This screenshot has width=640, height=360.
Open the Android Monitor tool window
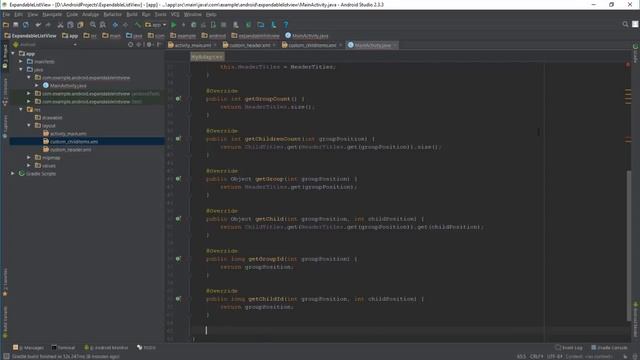[106, 348]
